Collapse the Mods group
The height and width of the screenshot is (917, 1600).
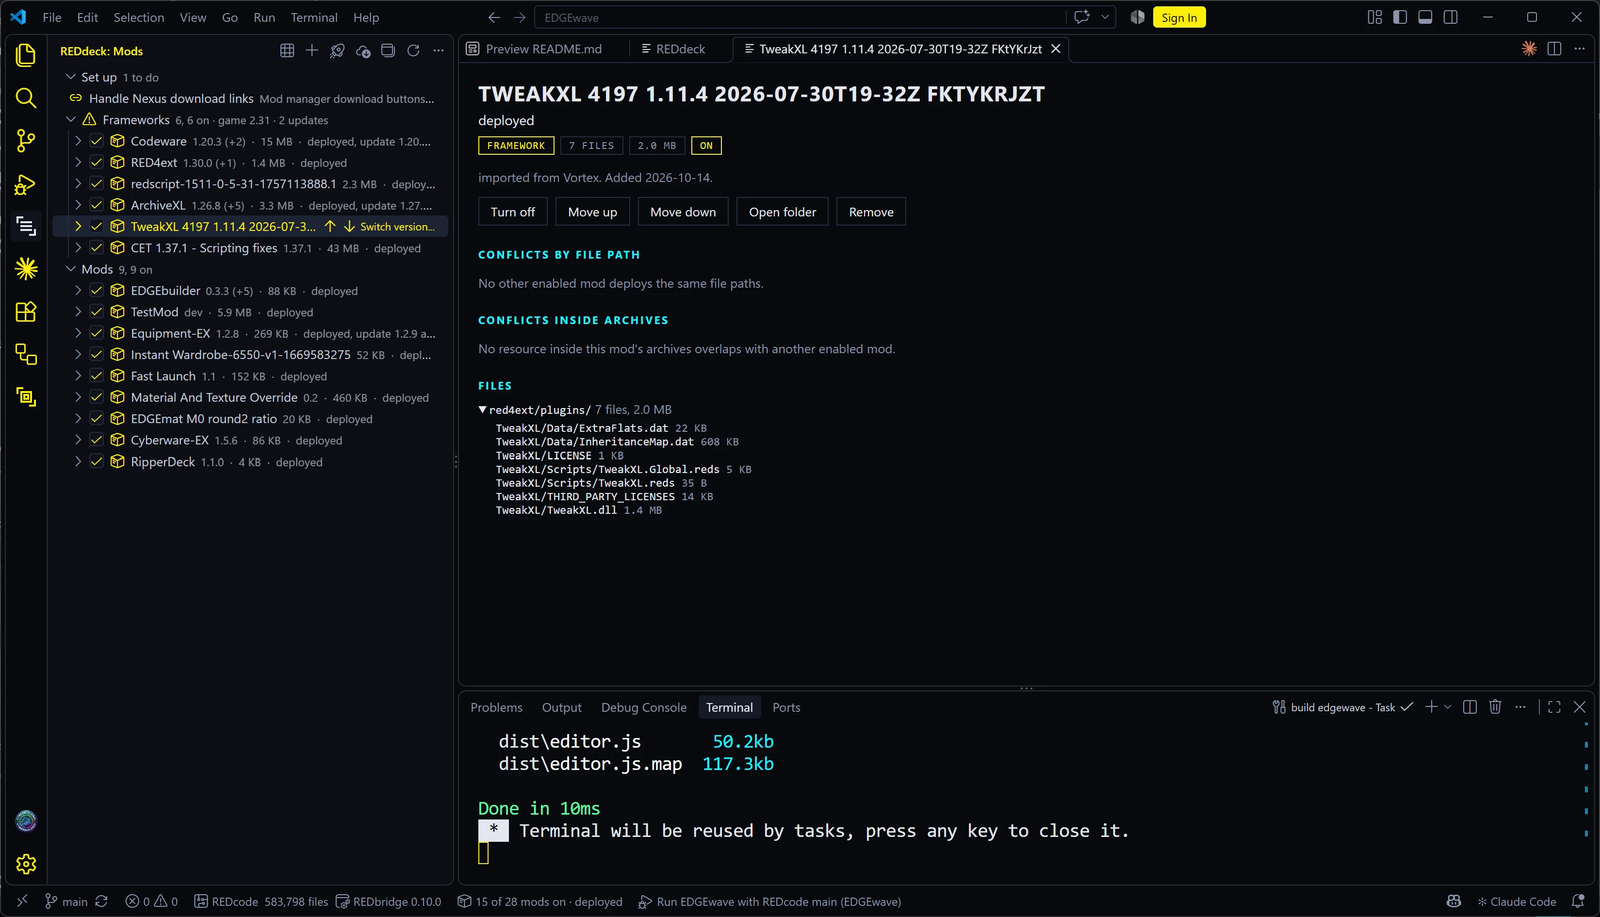(71, 269)
